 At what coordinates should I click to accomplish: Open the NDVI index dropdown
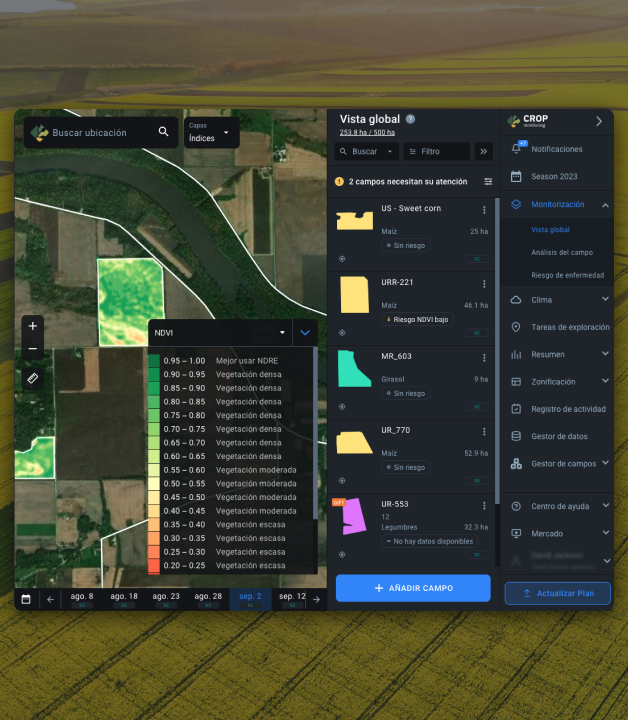tap(220, 332)
